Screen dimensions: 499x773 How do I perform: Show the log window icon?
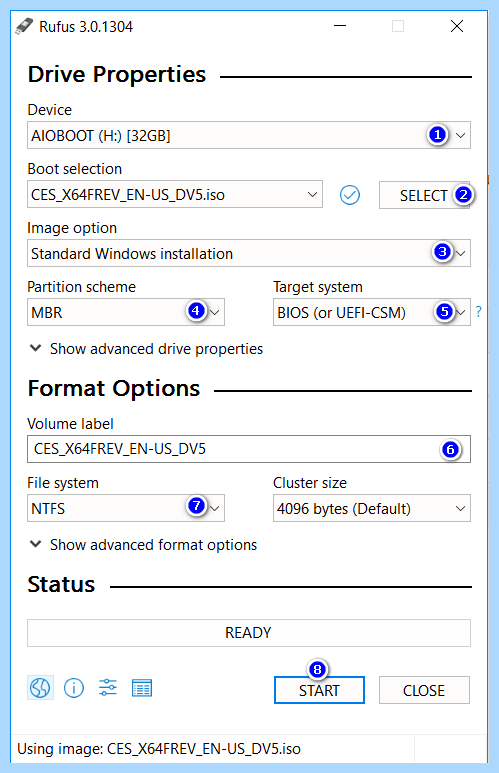click(x=142, y=688)
